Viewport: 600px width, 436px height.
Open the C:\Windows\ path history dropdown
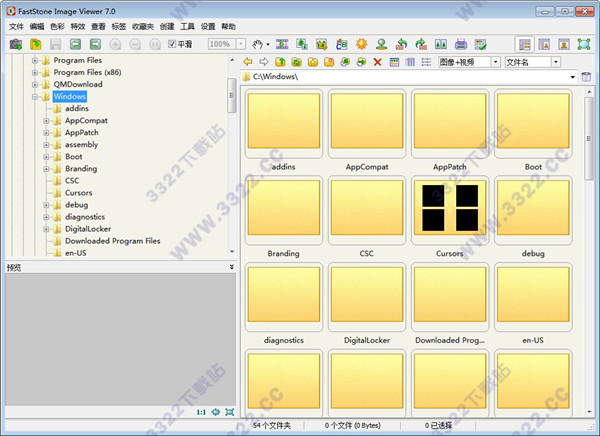(572, 77)
